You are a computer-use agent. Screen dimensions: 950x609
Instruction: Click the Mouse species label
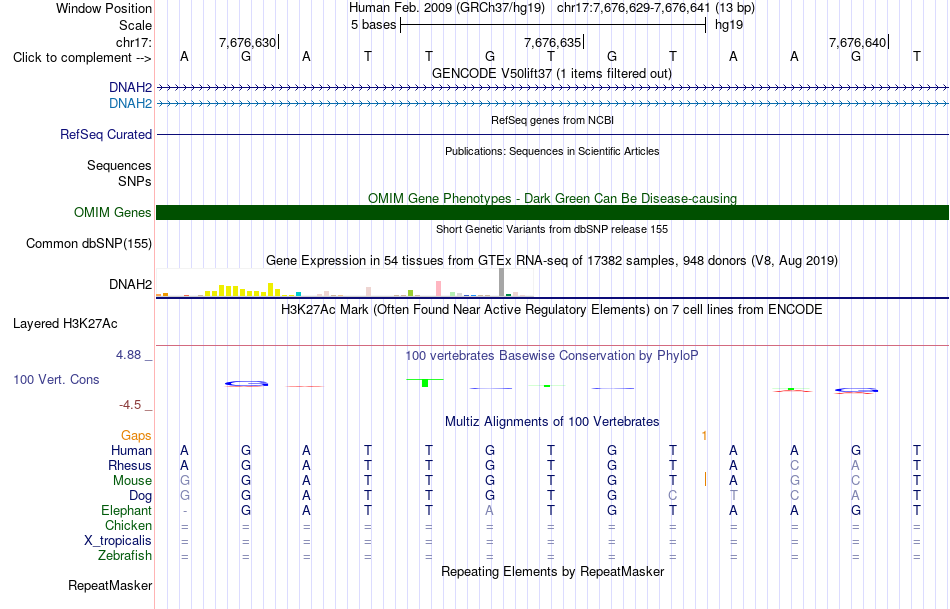(132, 481)
